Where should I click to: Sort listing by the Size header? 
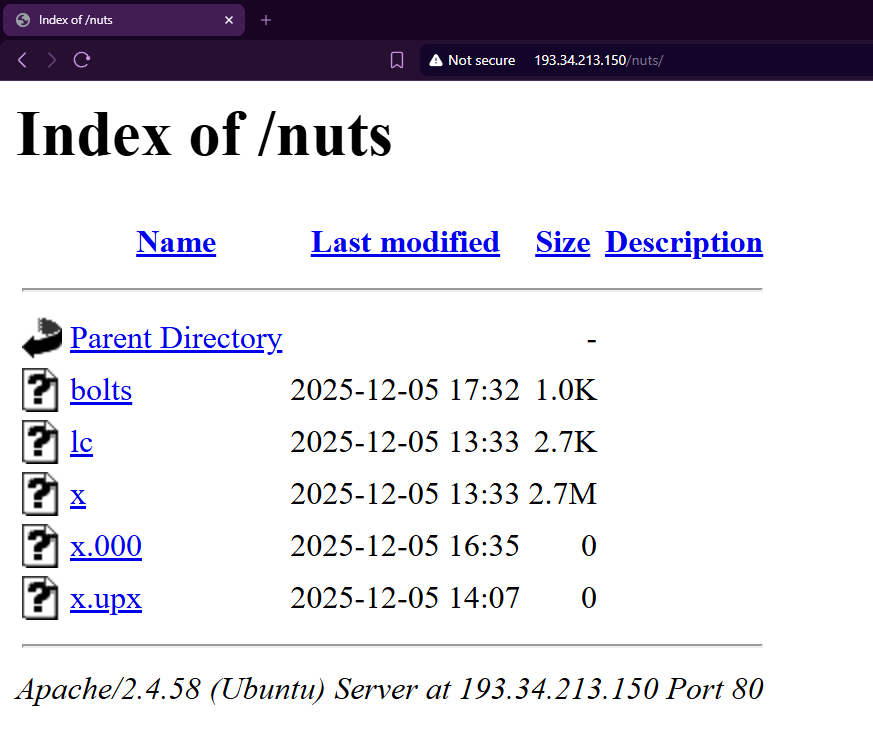562,242
